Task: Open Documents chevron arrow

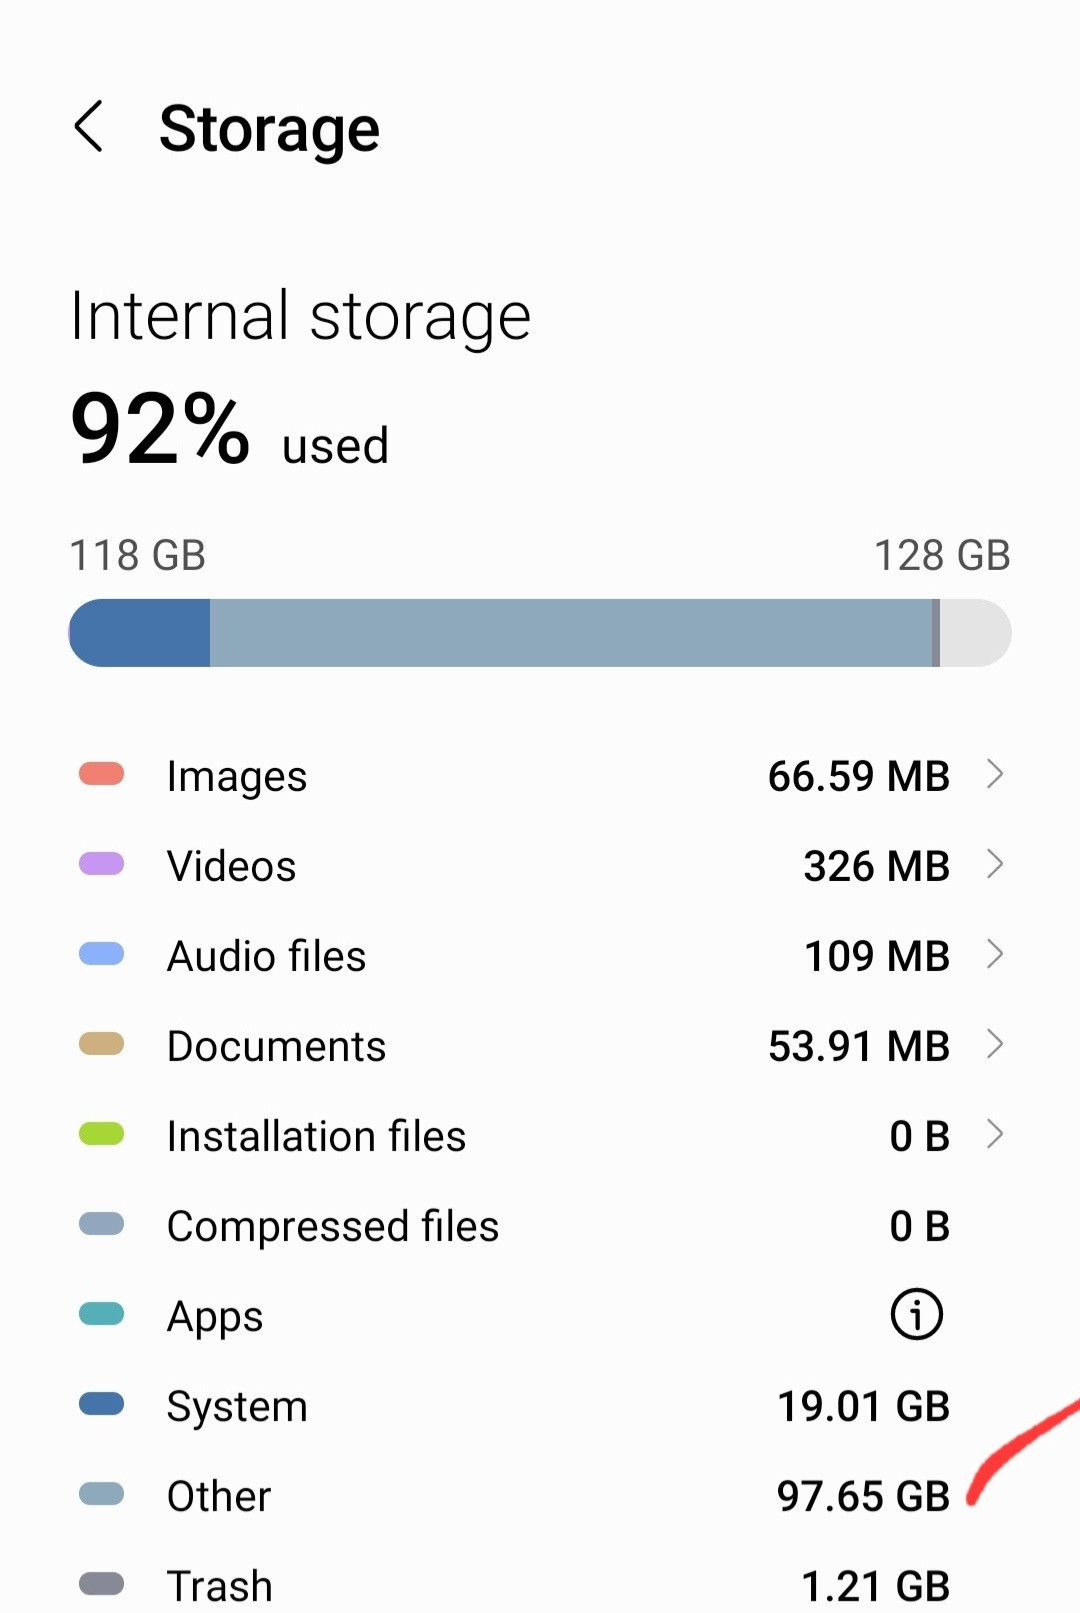Action: click(994, 1044)
